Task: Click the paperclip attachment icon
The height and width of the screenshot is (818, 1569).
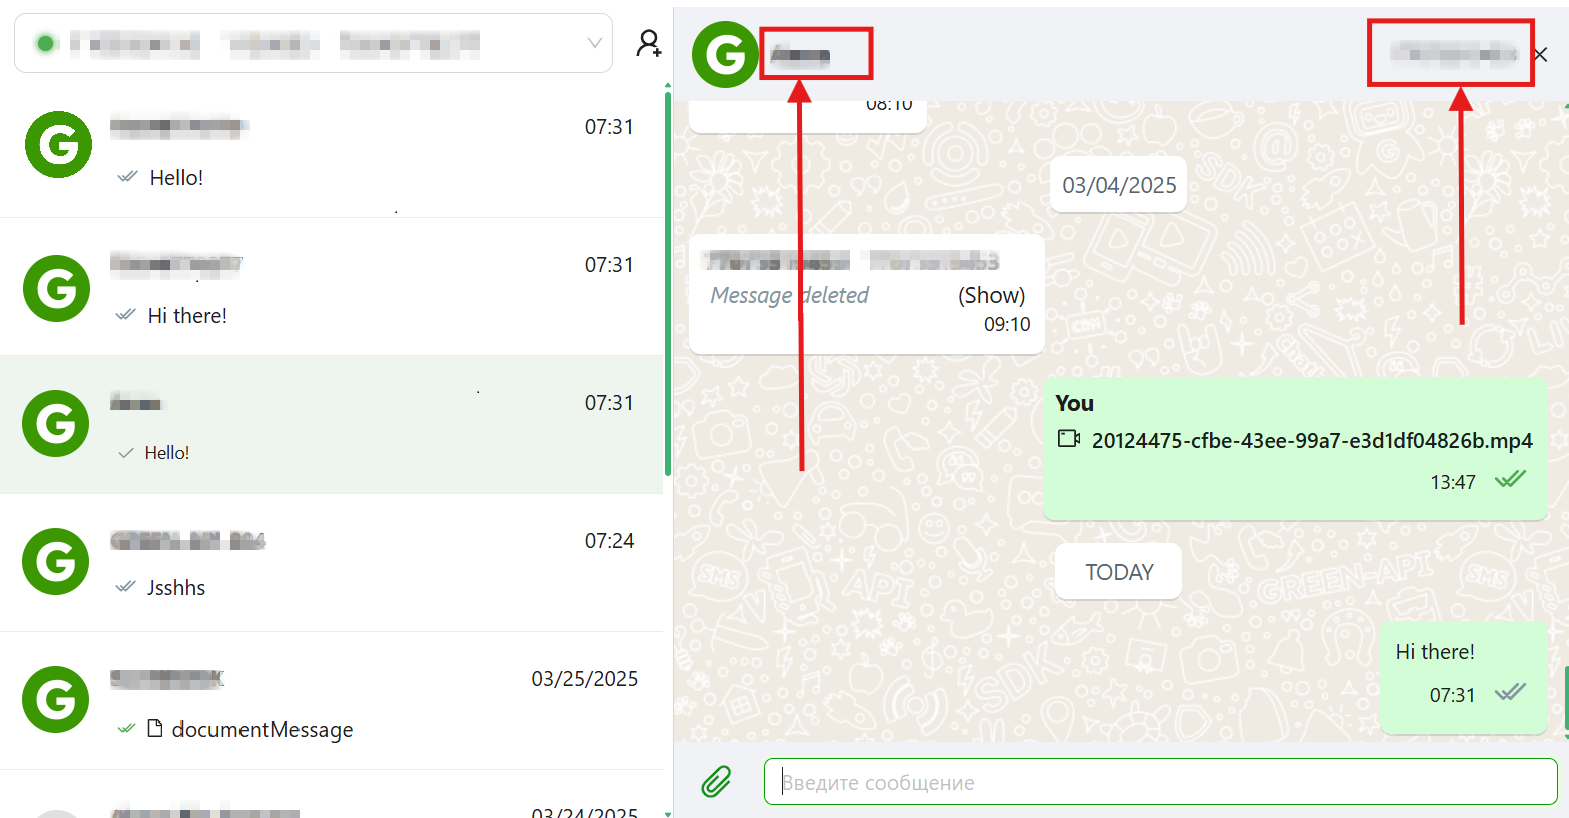Action: [x=716, y=781]
